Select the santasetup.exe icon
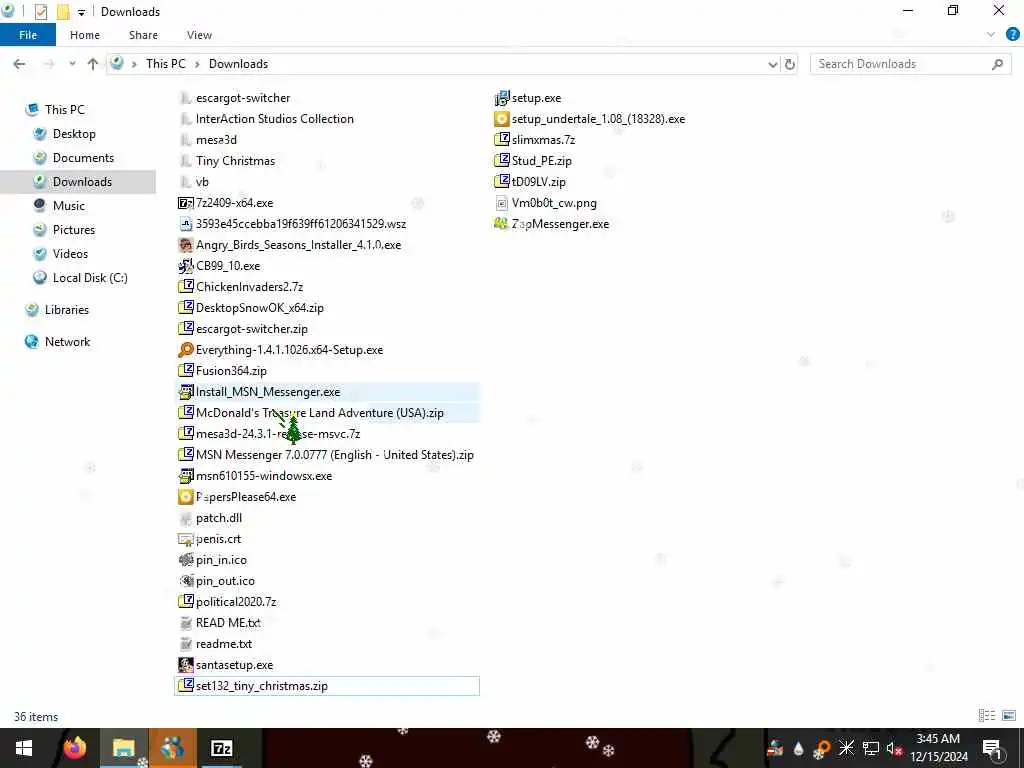The image size is (1024, 768). (186, 665)
